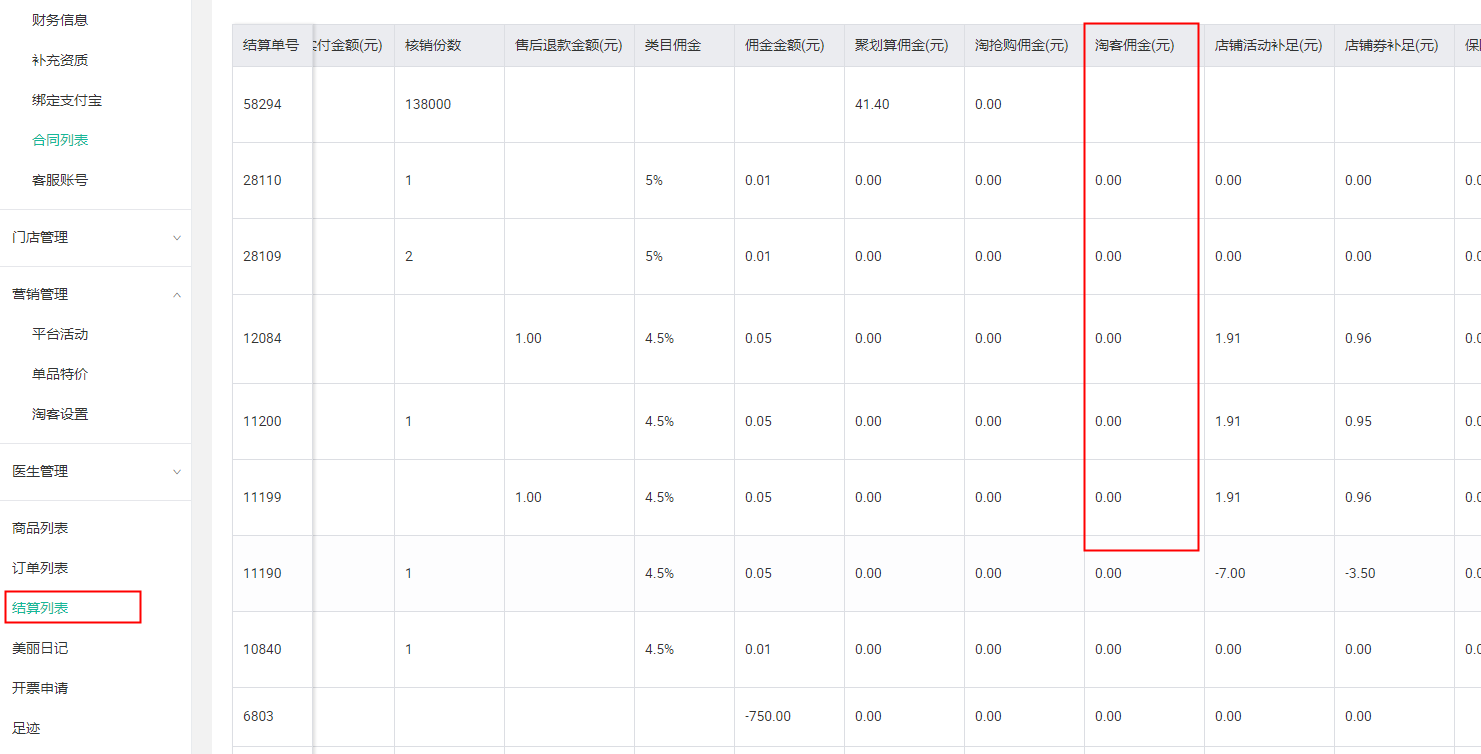Select settlement number 12084

point(262,338)
